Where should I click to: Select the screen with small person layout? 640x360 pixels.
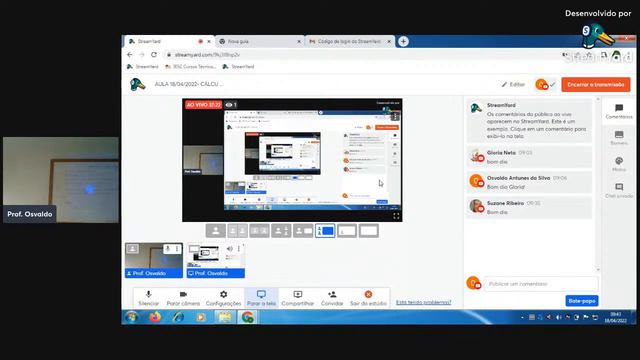pyautogui.click(x=347, y=231)
